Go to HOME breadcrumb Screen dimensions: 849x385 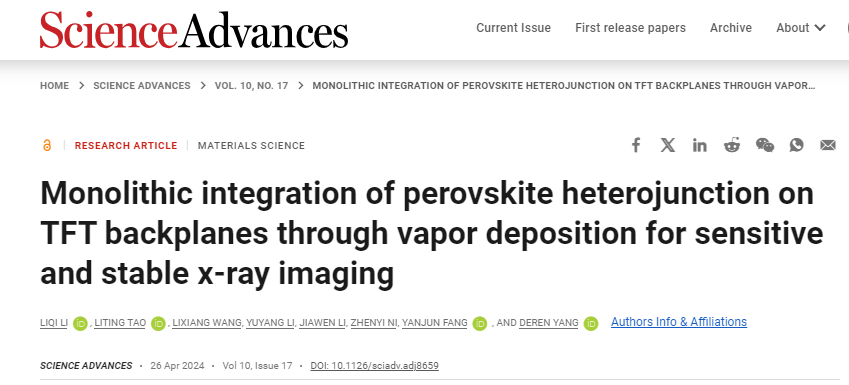point(55,86)
